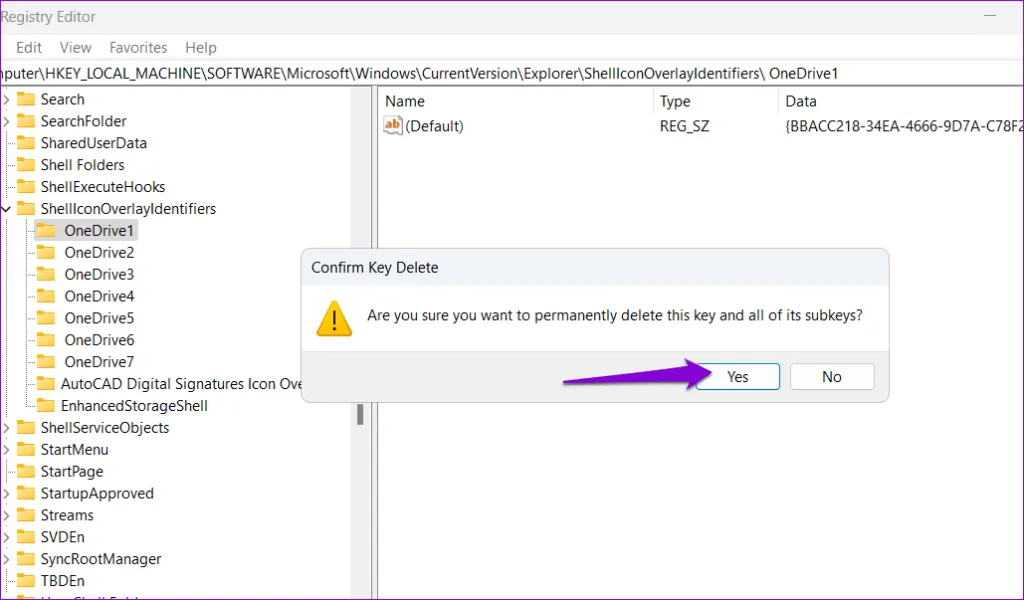Expand the Streams registry key
The width and height of the screenshot is (1024, 600).
click(7, 515)
